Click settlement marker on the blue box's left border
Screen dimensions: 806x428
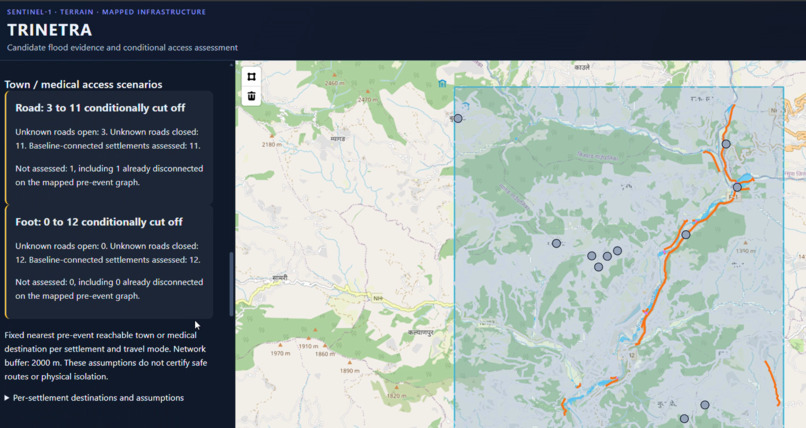coord(458,118)
